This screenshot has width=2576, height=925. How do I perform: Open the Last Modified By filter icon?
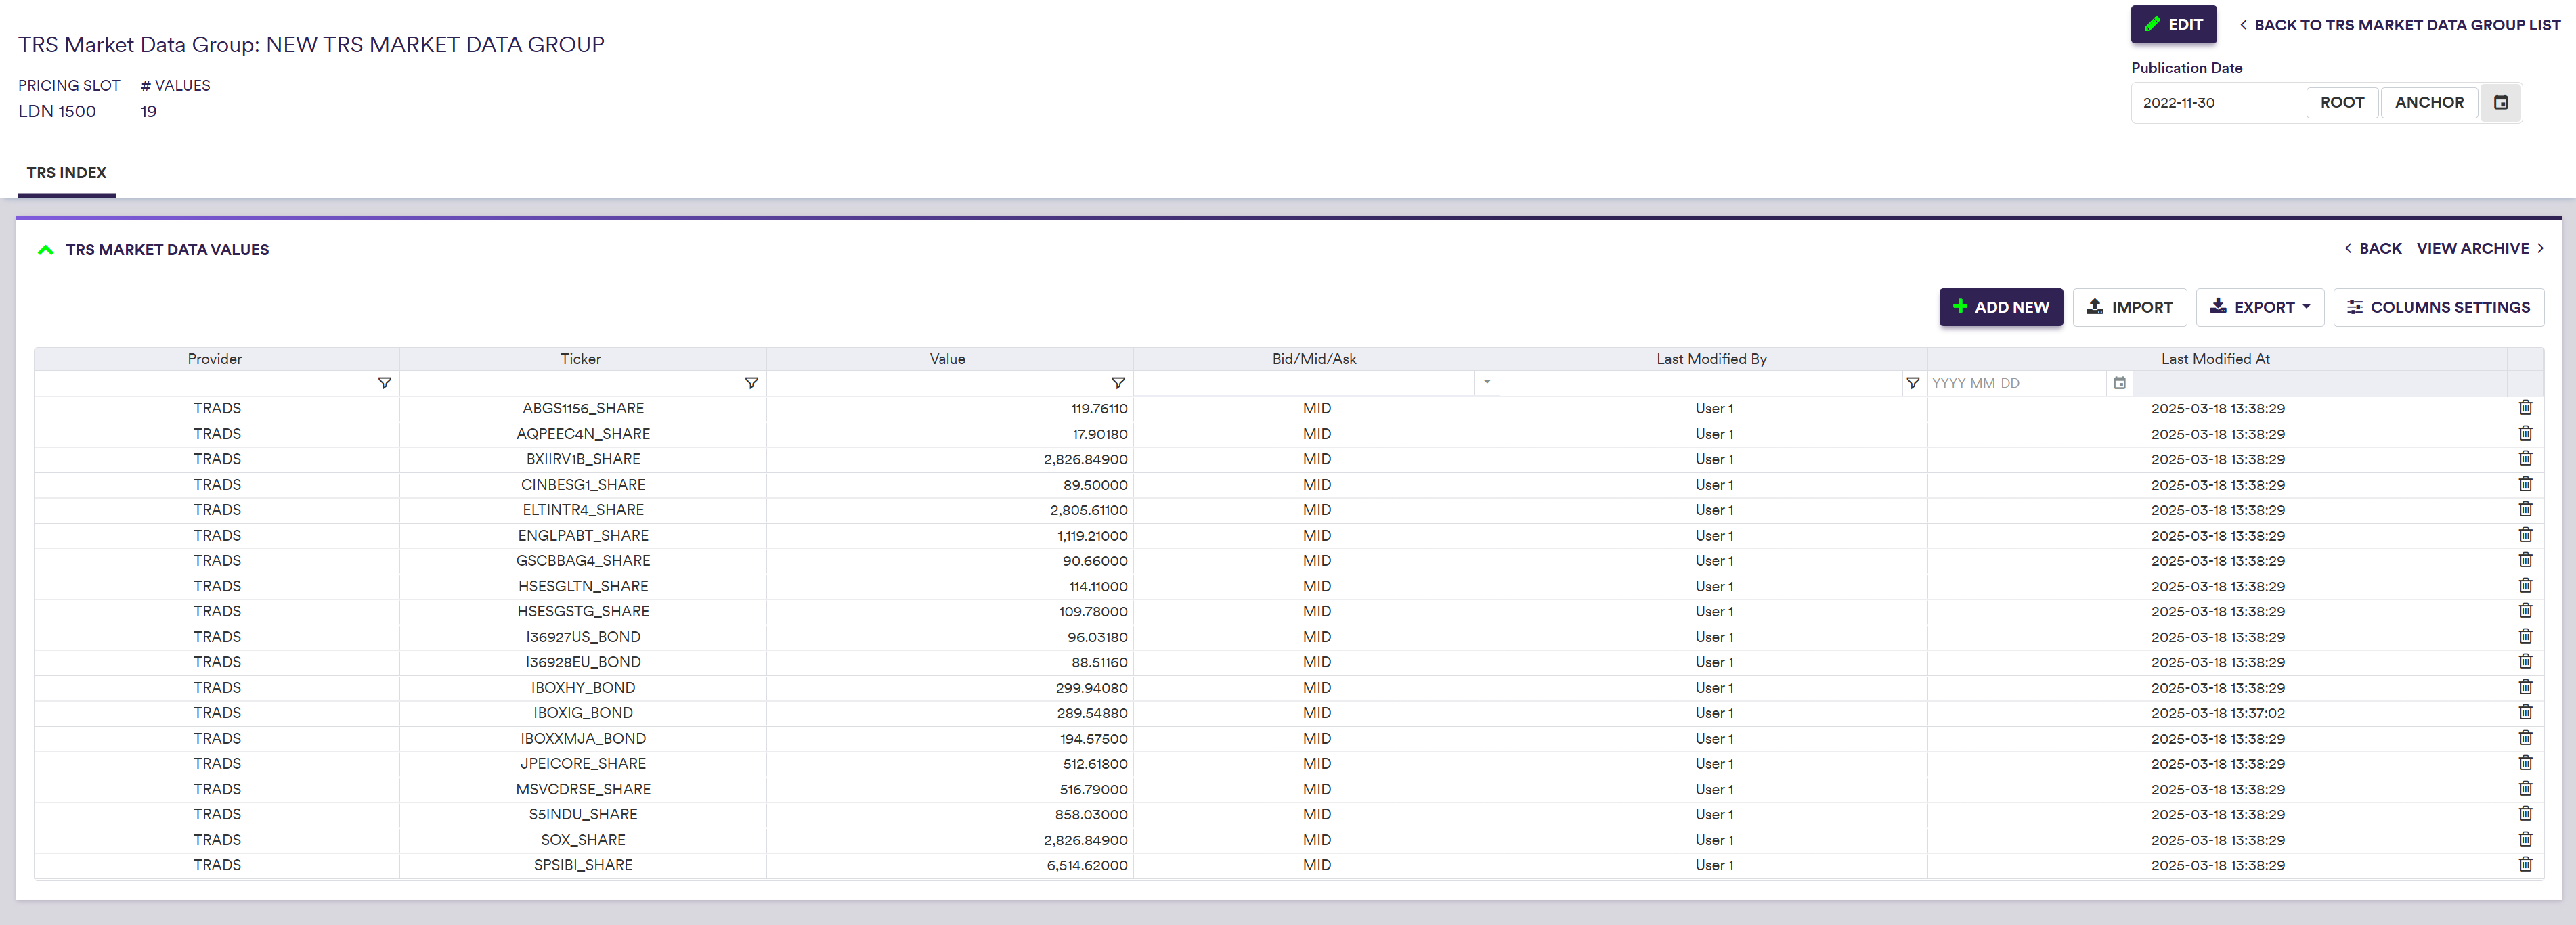[1912, 383]
